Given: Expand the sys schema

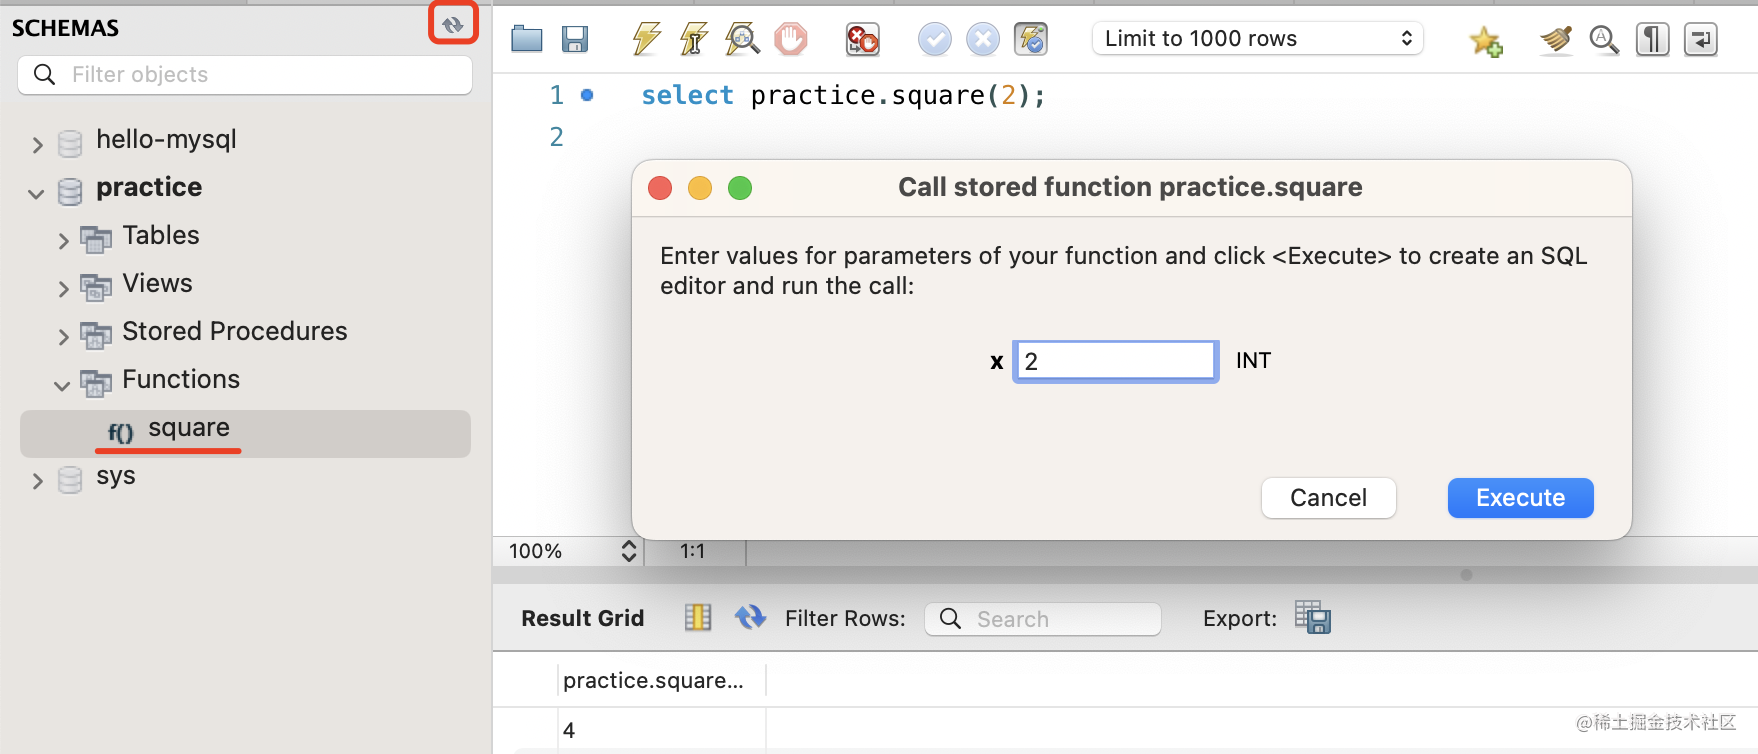Looking at the screenshot, I should [x=38, y=481].
